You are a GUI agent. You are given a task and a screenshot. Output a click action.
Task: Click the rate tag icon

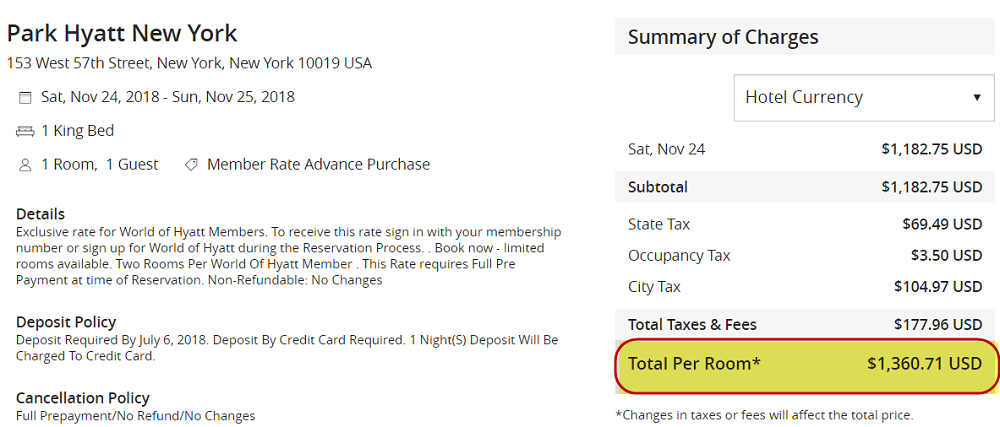190,165
